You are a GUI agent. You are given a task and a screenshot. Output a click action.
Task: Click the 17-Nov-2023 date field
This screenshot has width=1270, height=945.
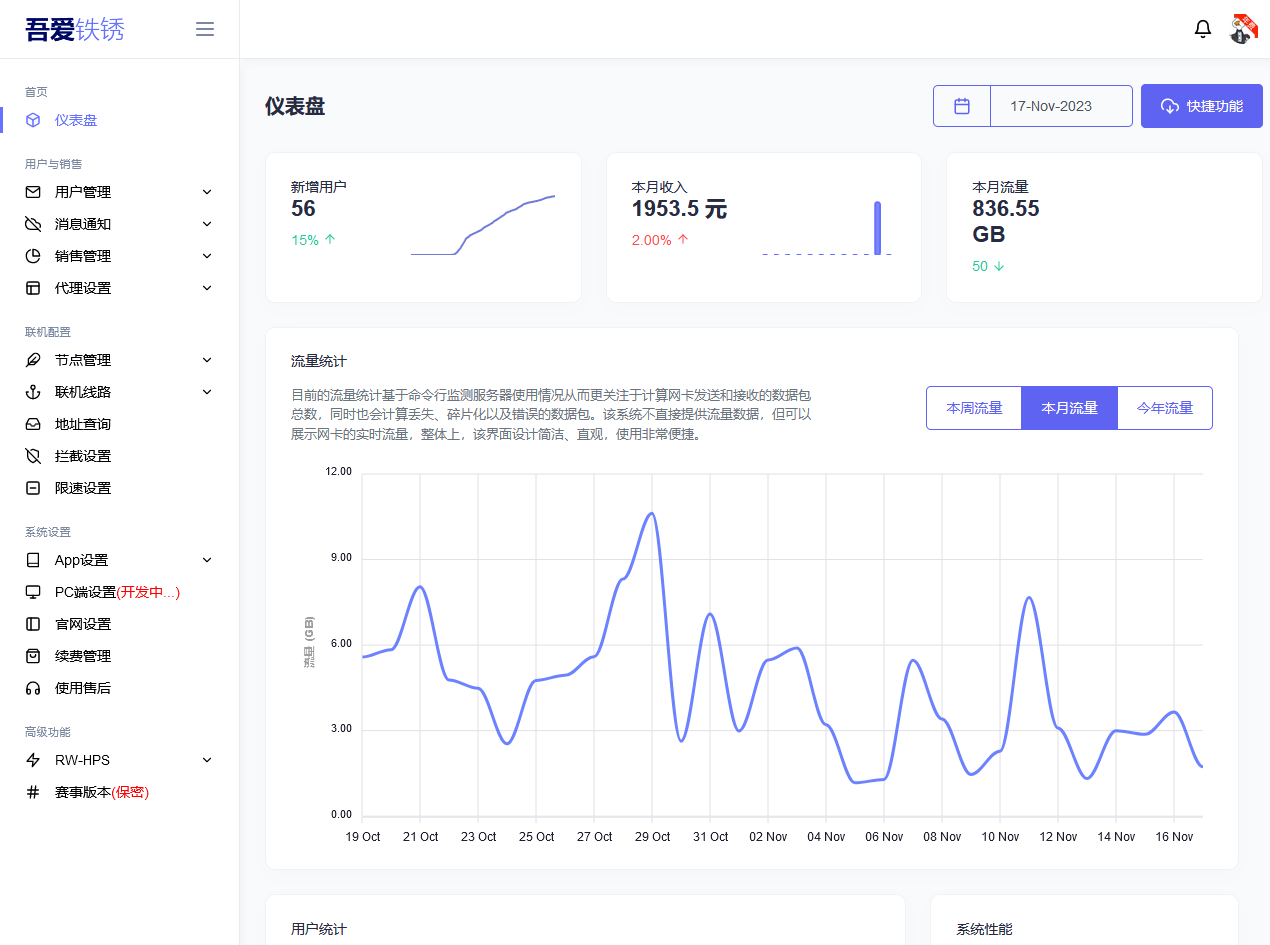pos(1061,106)
